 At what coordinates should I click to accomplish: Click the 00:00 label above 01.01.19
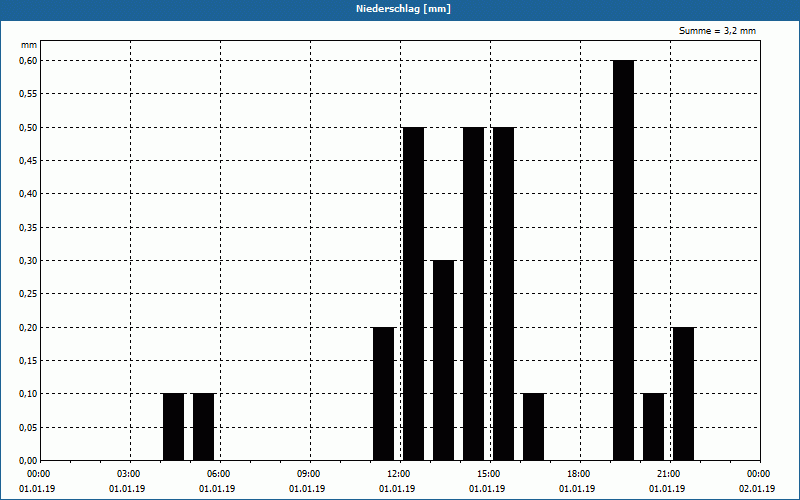38,474
